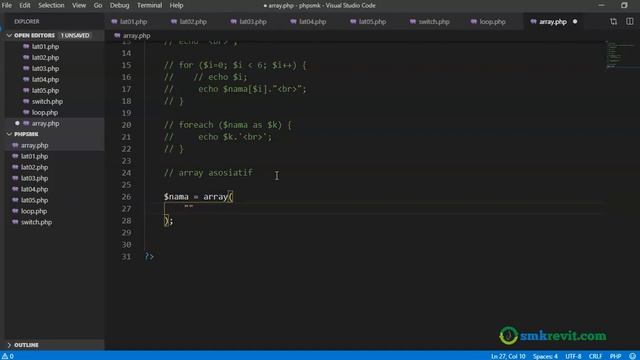This screenshot has width=640, height=360.
Task: Open lat02.php in Open Editors list
Action: click(45, 58)
